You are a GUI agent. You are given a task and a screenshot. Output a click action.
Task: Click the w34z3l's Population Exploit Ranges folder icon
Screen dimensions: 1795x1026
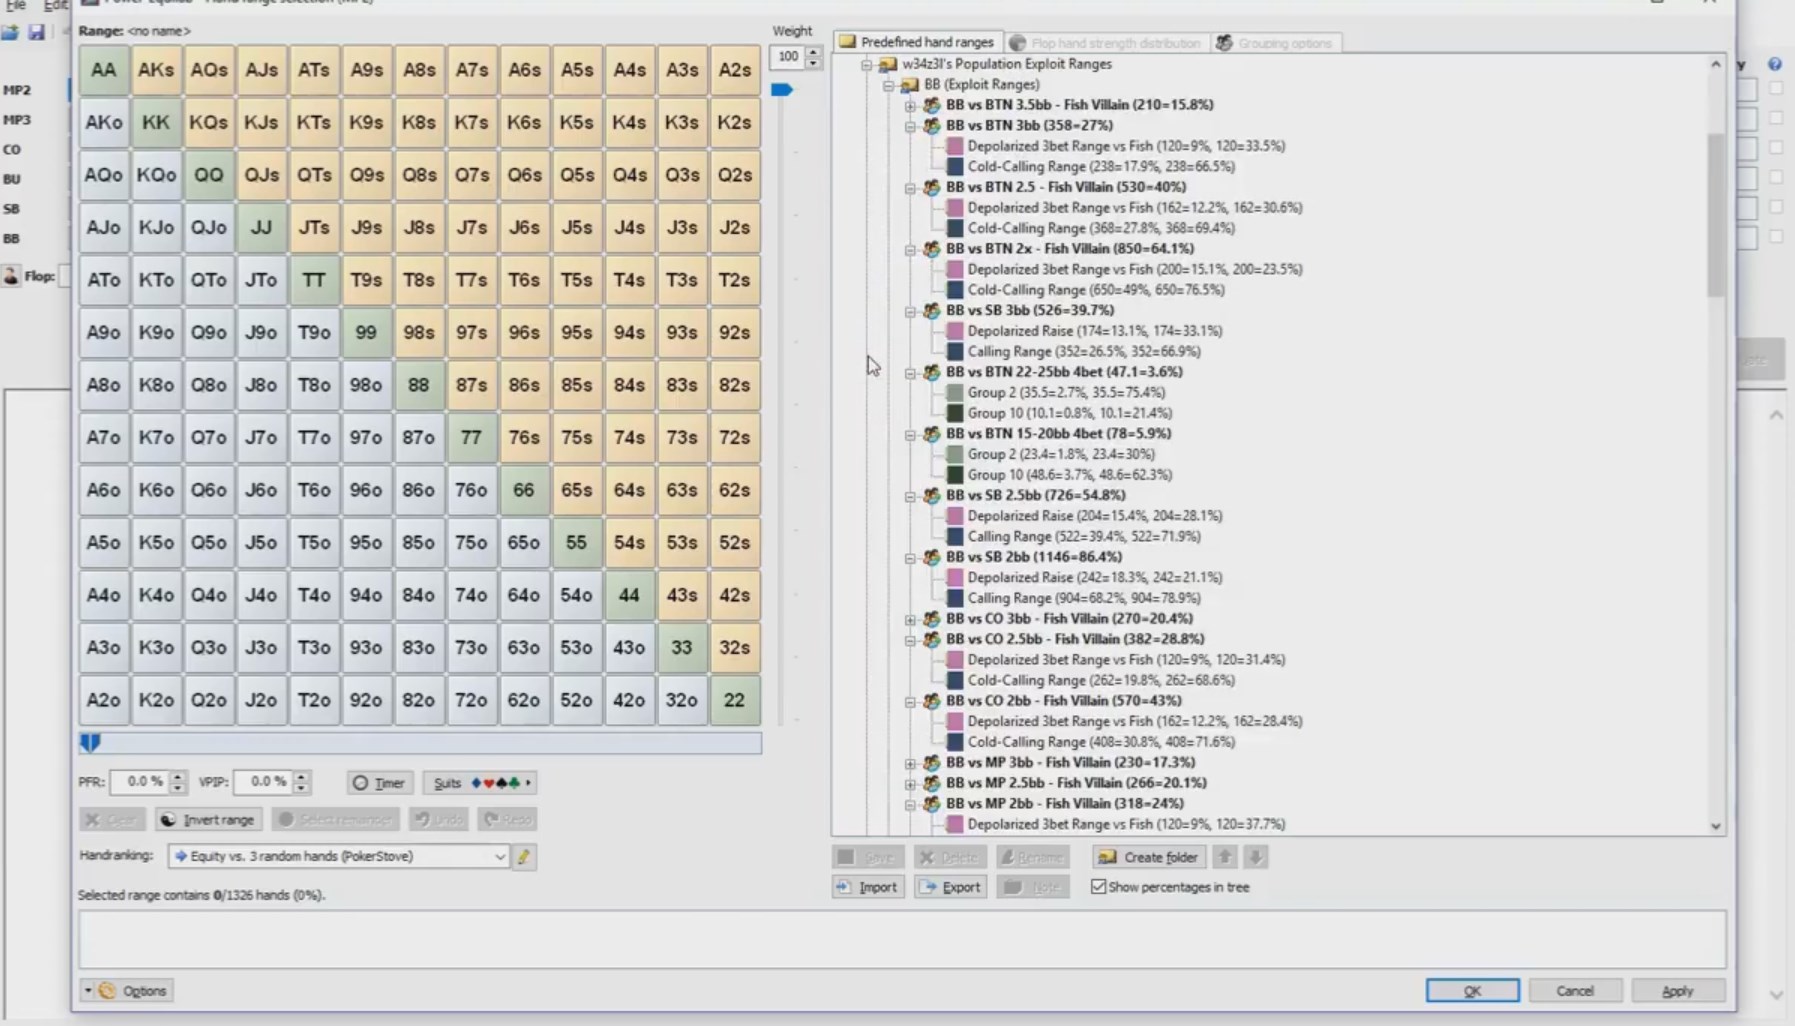[888, 64]
